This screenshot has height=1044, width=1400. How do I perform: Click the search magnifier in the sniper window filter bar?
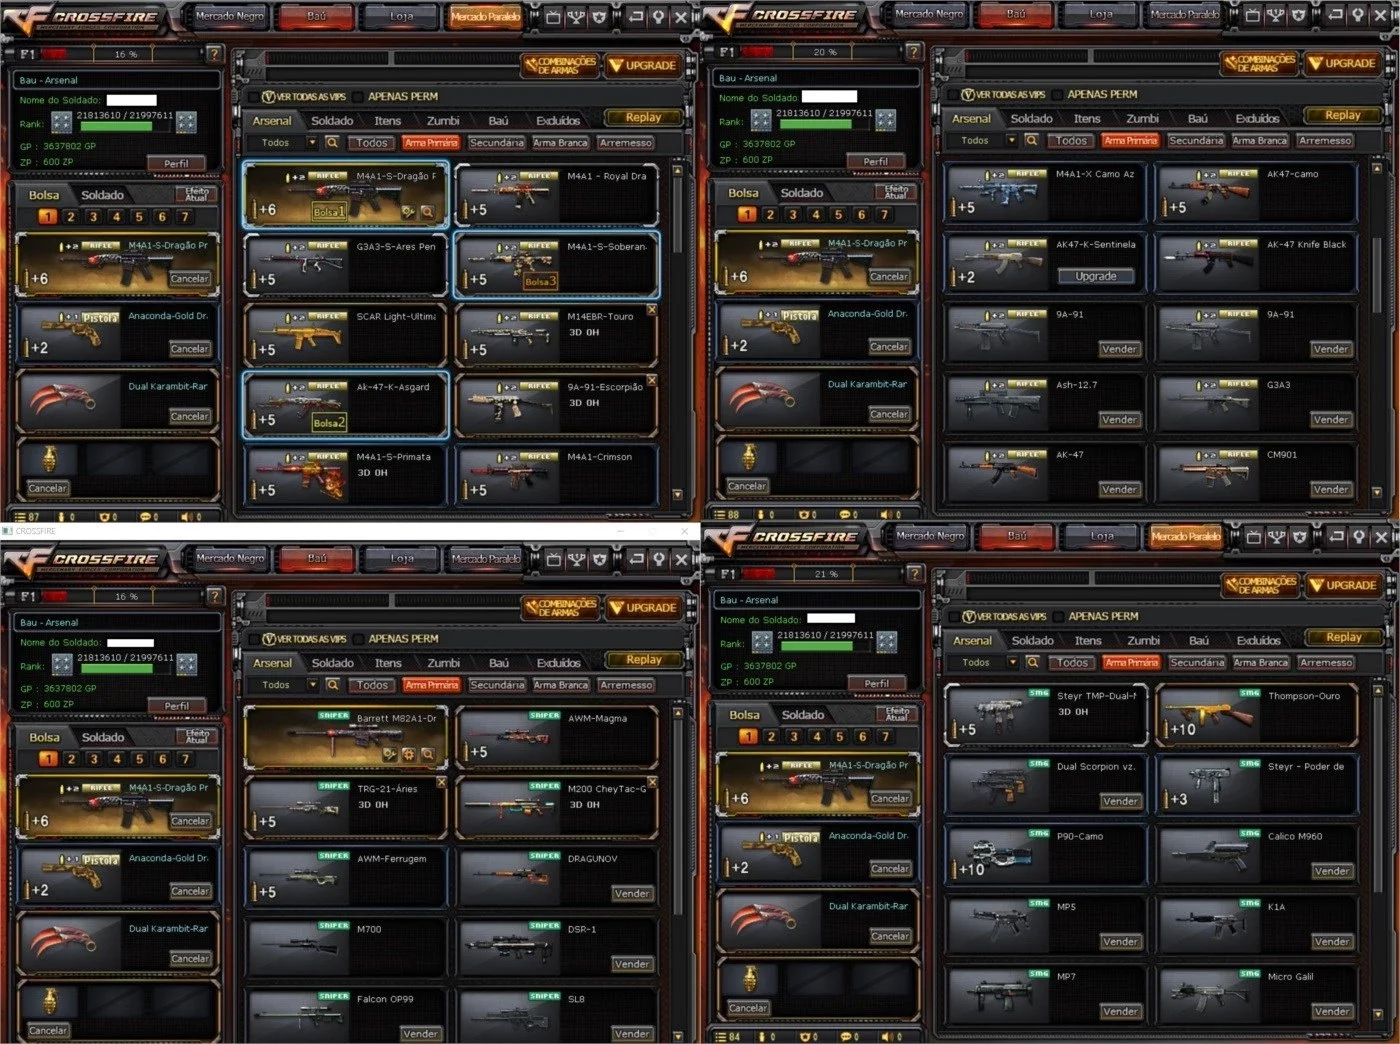[332, 685]
